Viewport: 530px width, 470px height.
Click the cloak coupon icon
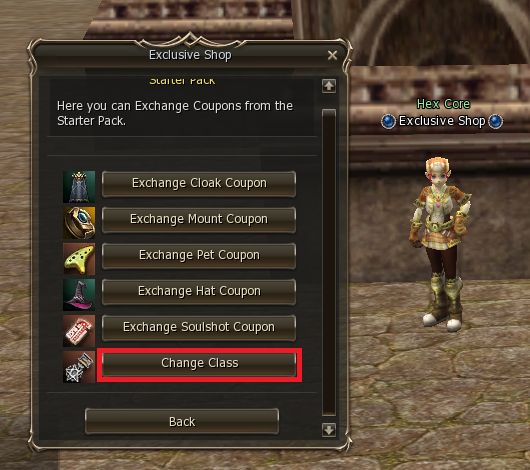tap(79, 187)
